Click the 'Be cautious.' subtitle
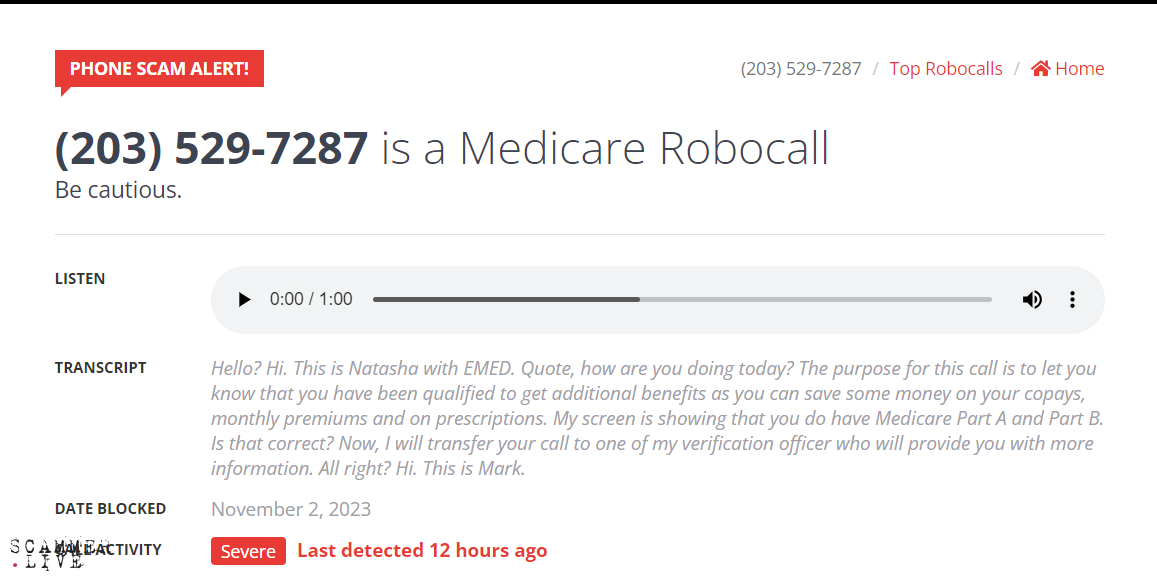The height and width of the screenshot is (581, 1157). 118,189
